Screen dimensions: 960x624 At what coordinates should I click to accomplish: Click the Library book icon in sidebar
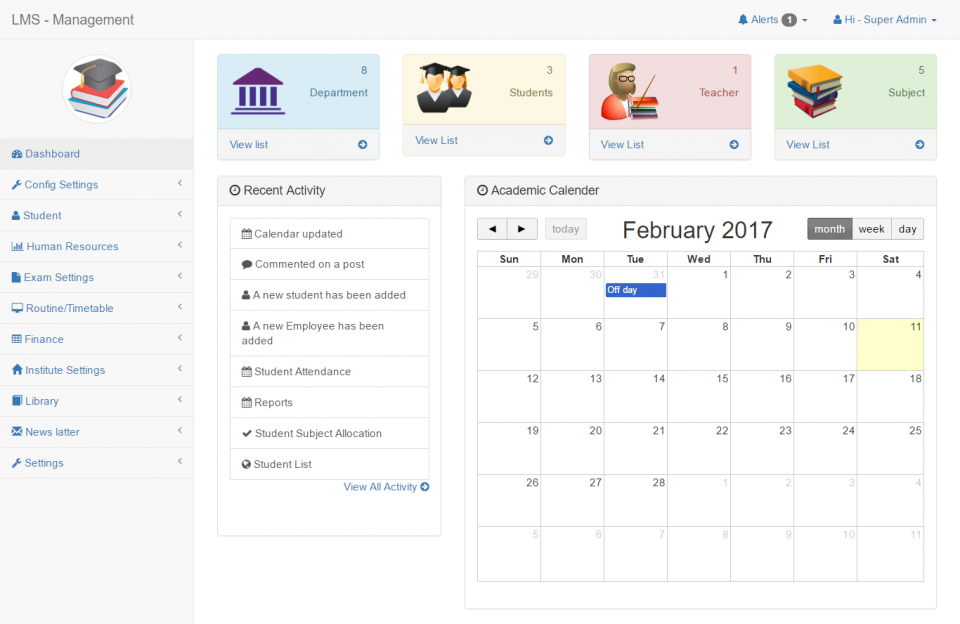[x=20, y=400]
